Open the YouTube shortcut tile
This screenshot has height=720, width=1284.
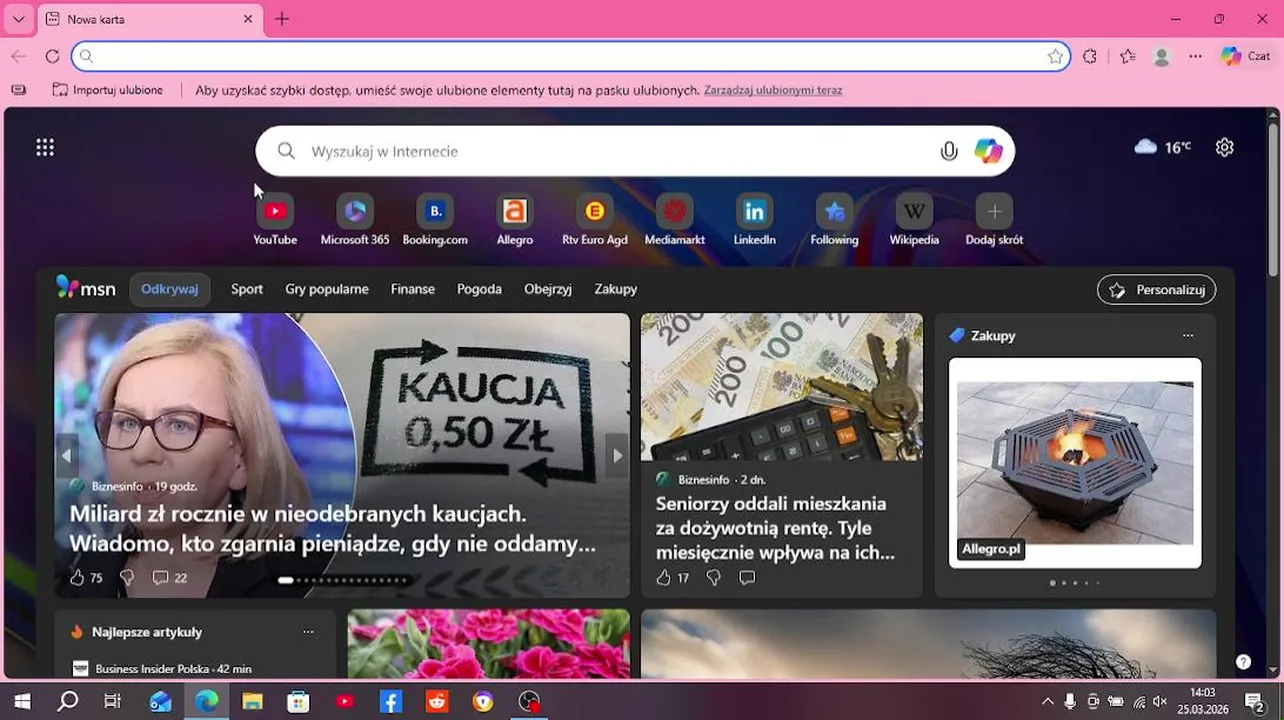point(275,219)
